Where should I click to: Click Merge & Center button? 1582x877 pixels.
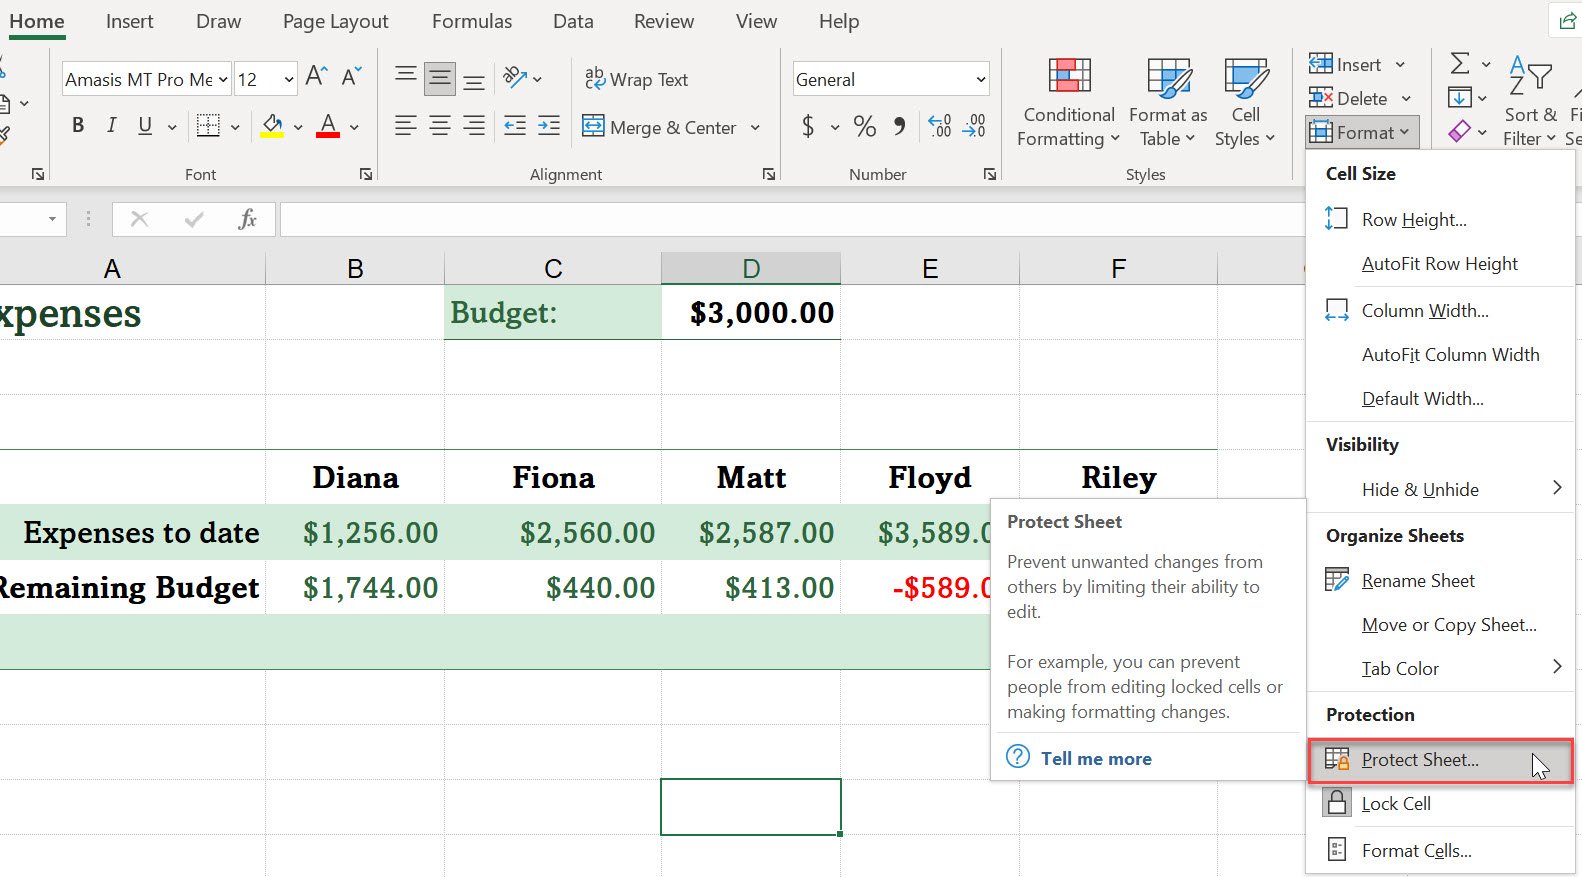(659, 127)
